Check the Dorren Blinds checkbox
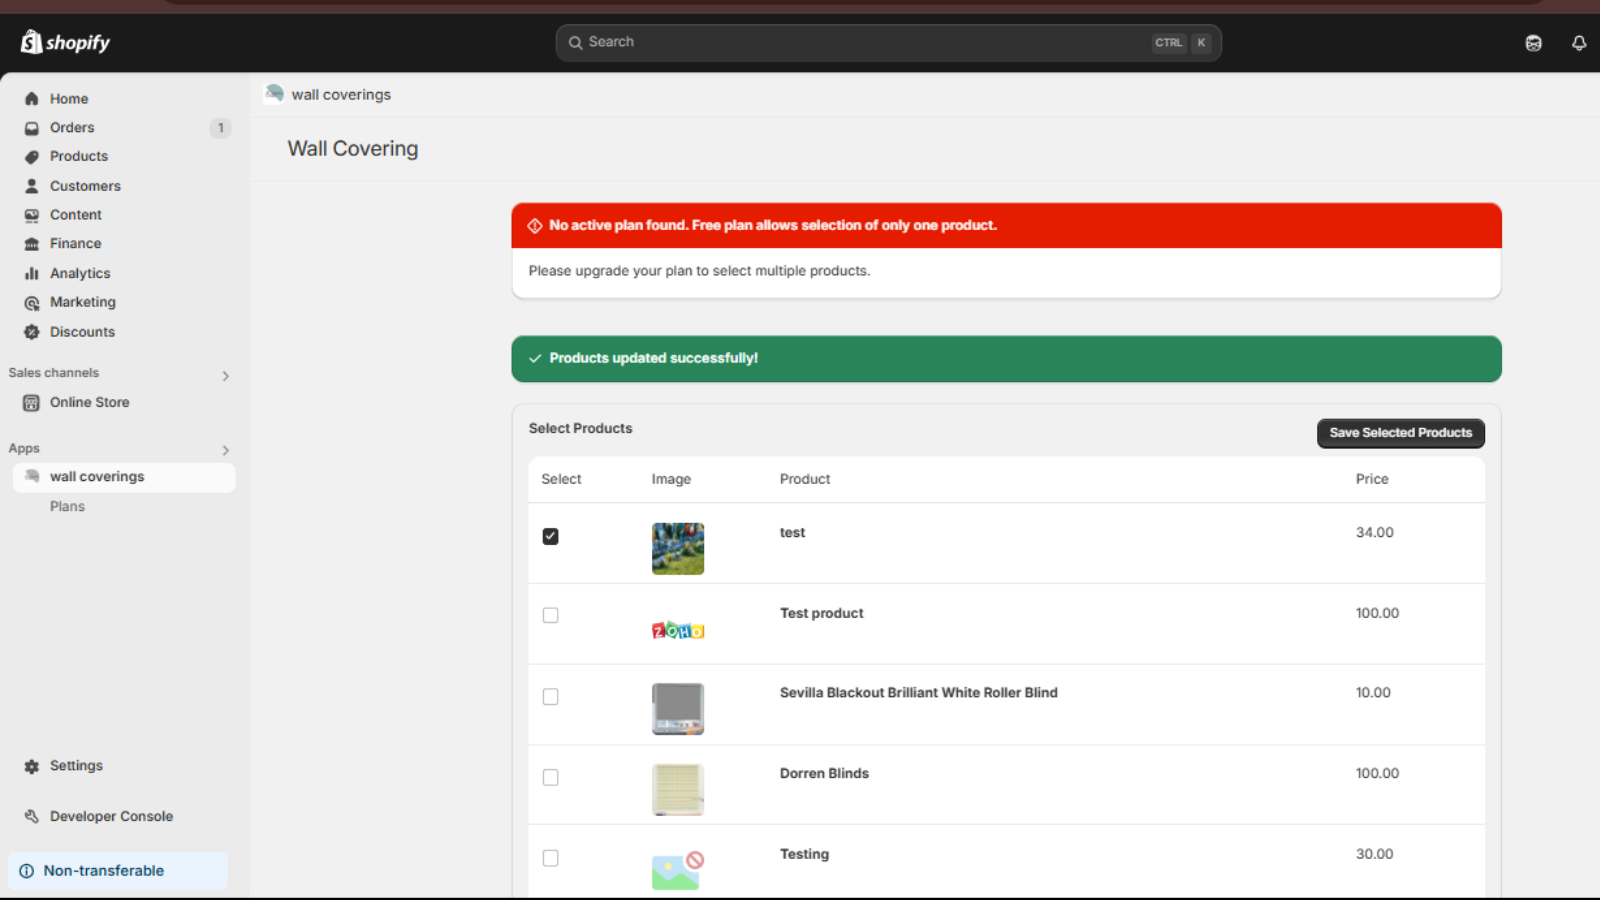1600x900 pixels. click(x=550, y=777)
